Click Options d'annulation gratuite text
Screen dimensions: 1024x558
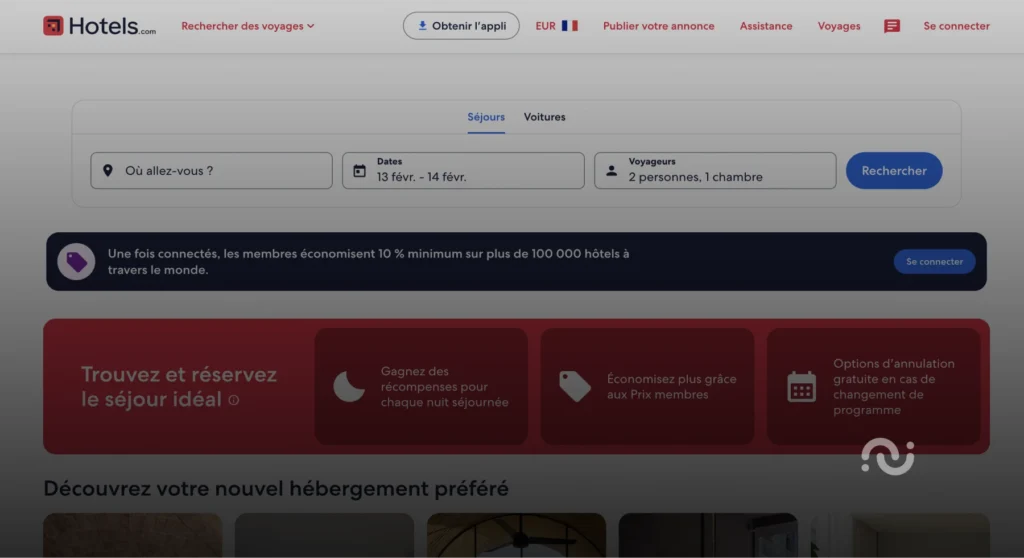pyautogui.click(x=893, y=386)
